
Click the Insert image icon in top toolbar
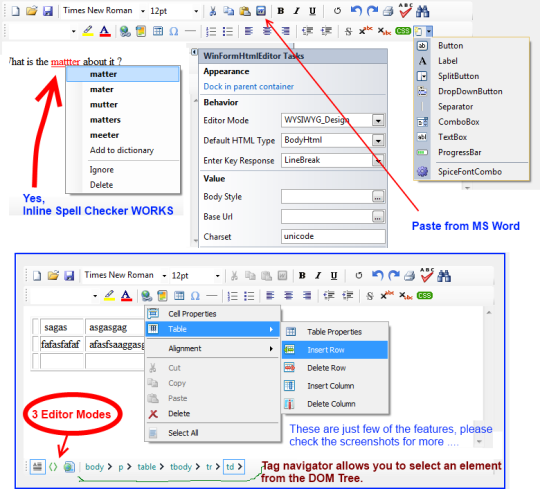[141, 31]
